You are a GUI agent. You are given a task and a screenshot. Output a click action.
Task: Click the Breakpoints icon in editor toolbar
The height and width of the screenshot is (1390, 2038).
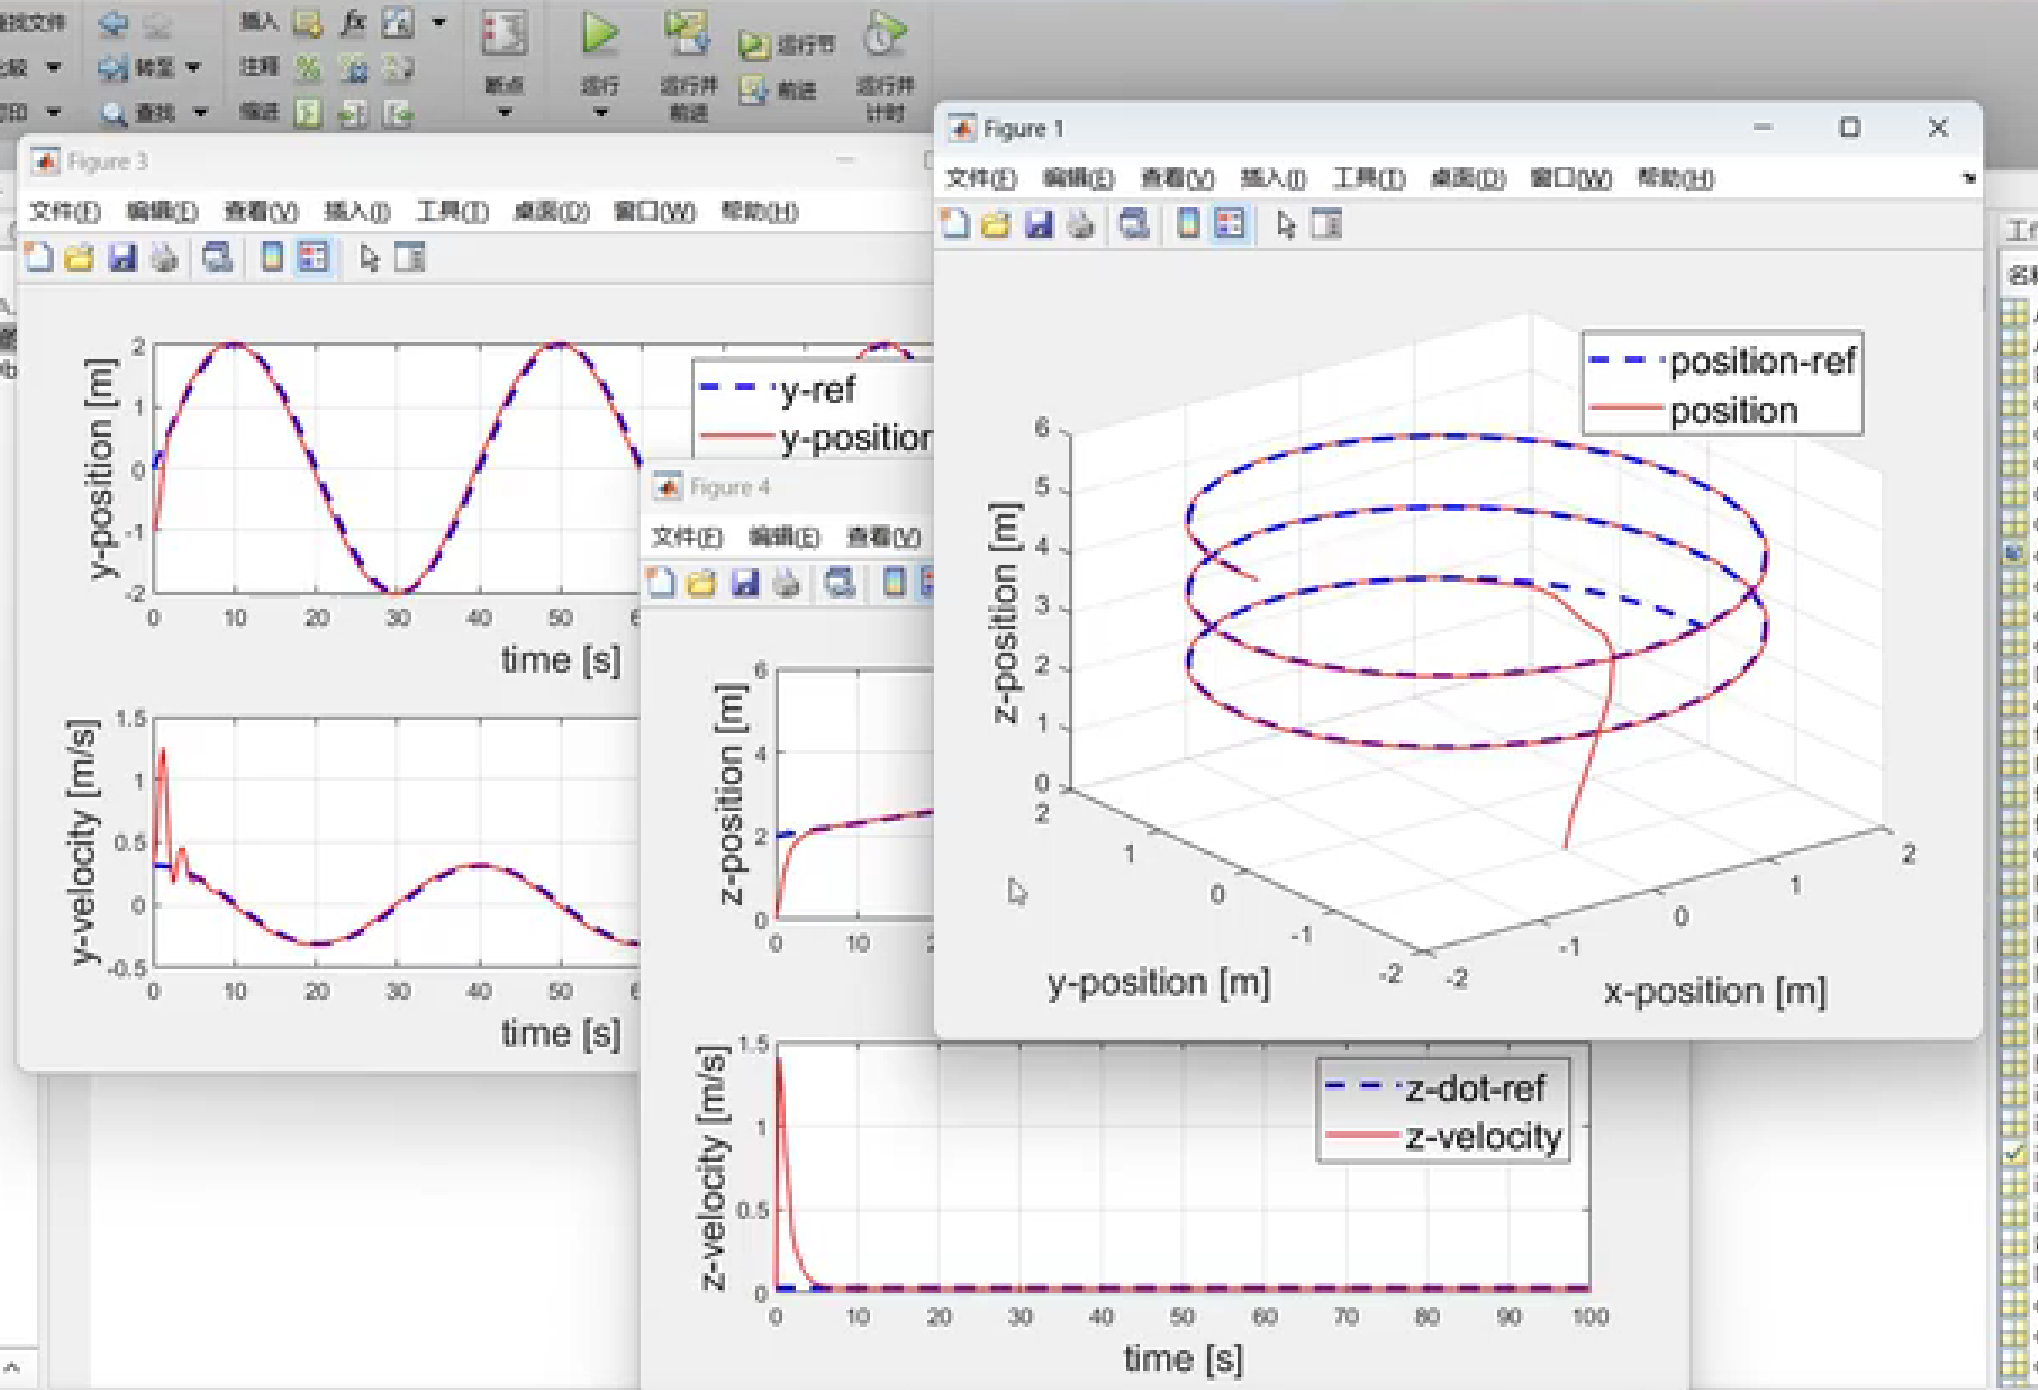tap(504, 34)
